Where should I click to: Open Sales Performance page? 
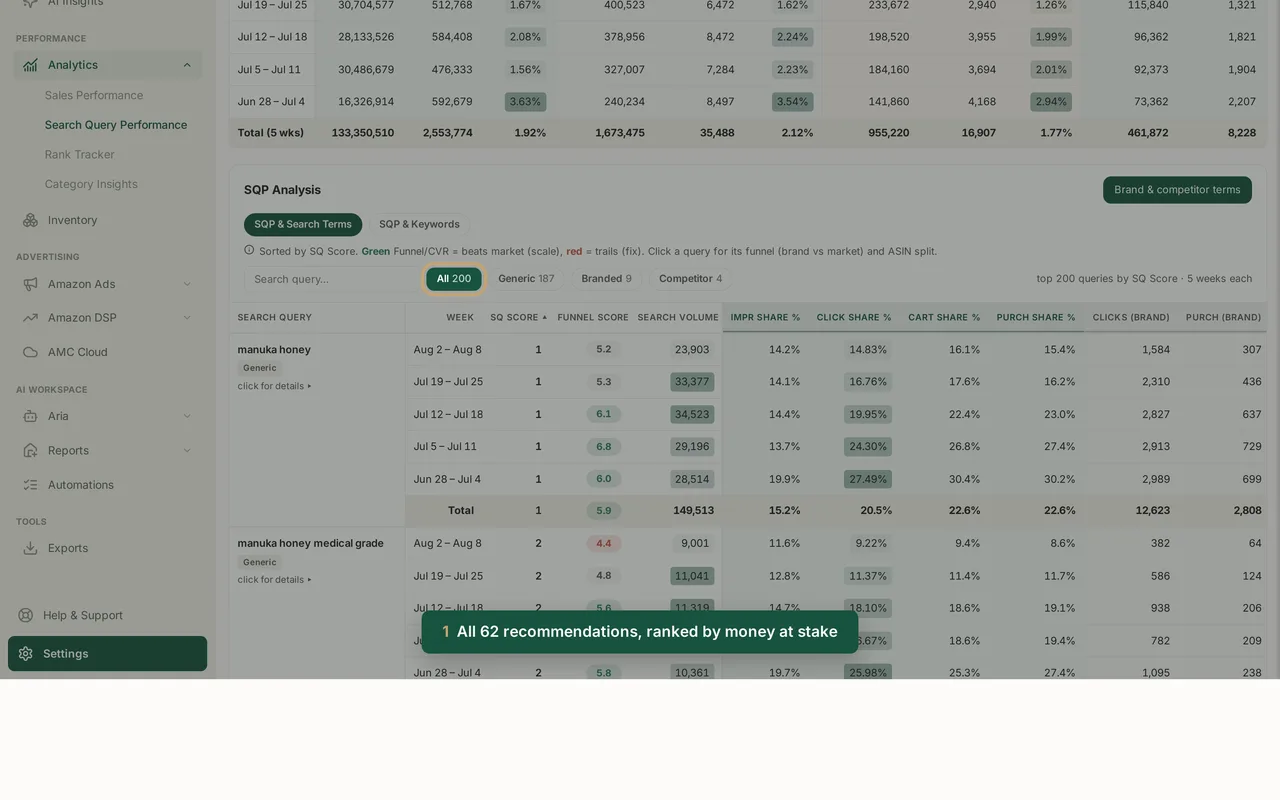point(94,95)
